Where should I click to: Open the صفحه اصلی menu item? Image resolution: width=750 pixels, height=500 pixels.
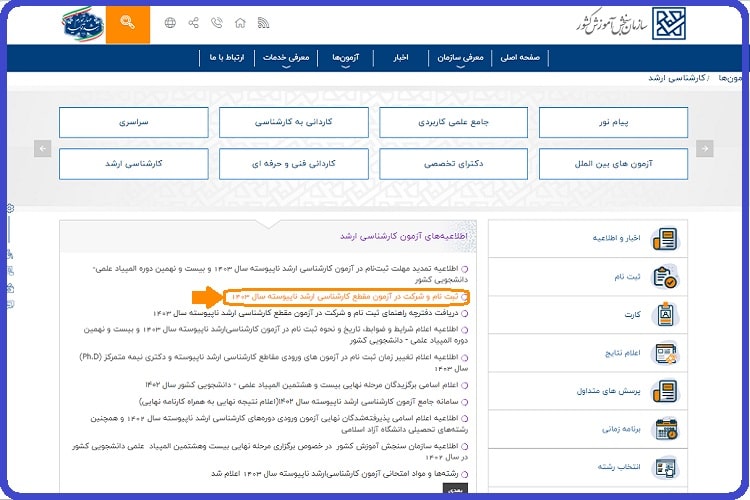point(520,58)
